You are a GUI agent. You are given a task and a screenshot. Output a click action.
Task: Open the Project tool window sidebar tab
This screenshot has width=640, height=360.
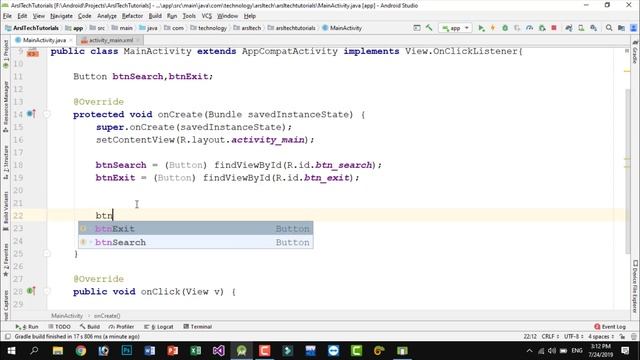coord(6,53)
